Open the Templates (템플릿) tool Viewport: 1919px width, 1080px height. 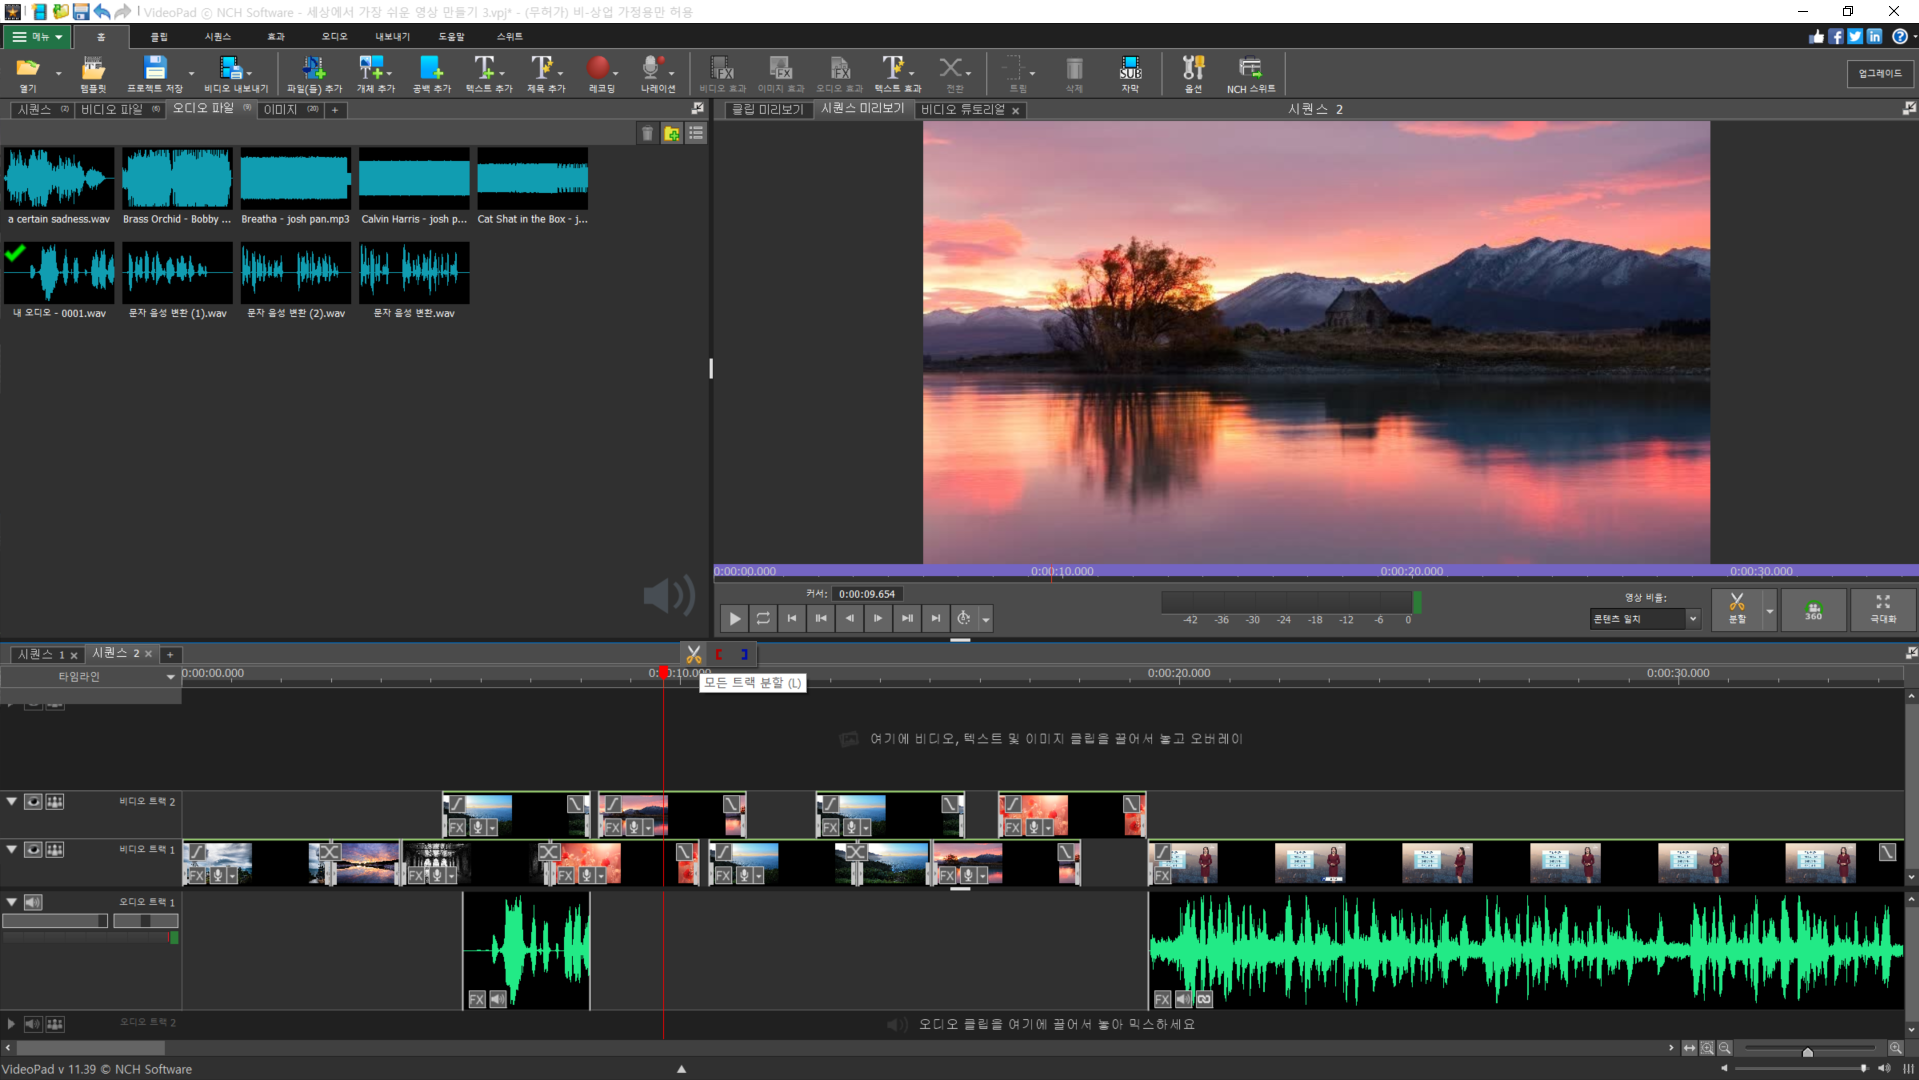pyautogui.click(x=93, y=73)
